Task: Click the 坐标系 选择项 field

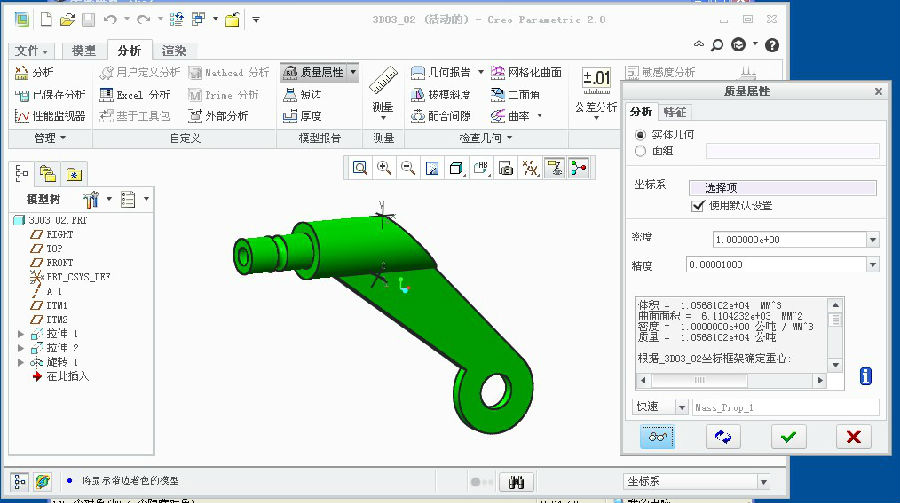Action: [782, 188]
